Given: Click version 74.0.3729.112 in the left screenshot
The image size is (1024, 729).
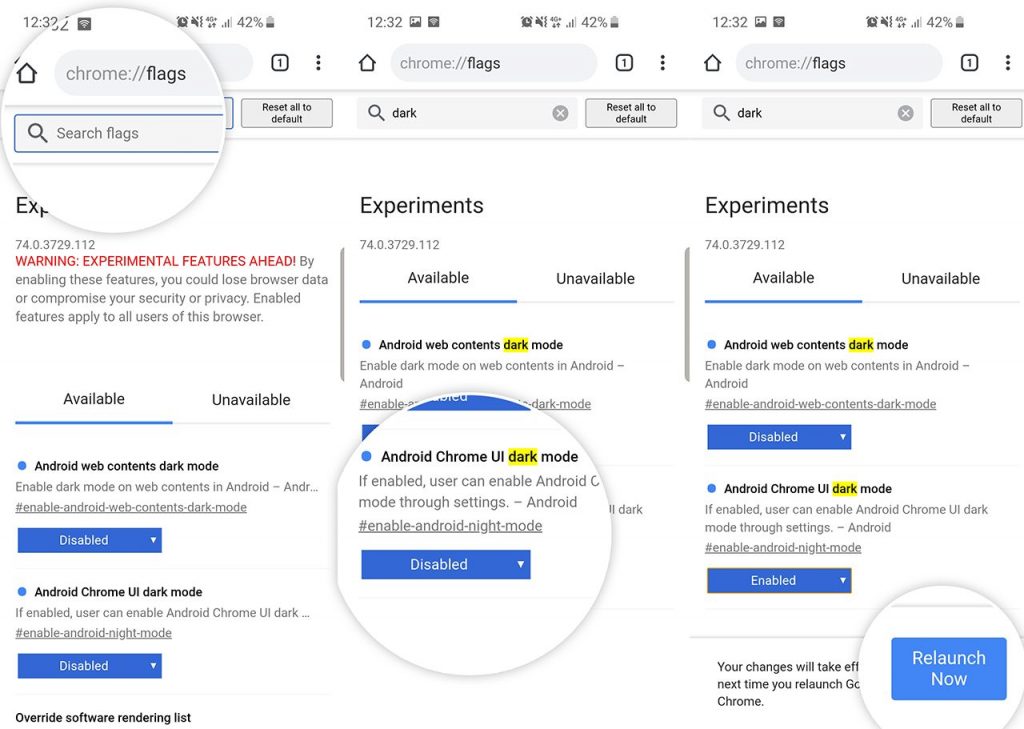Looking at the screenshot, I should coord(56,245).
